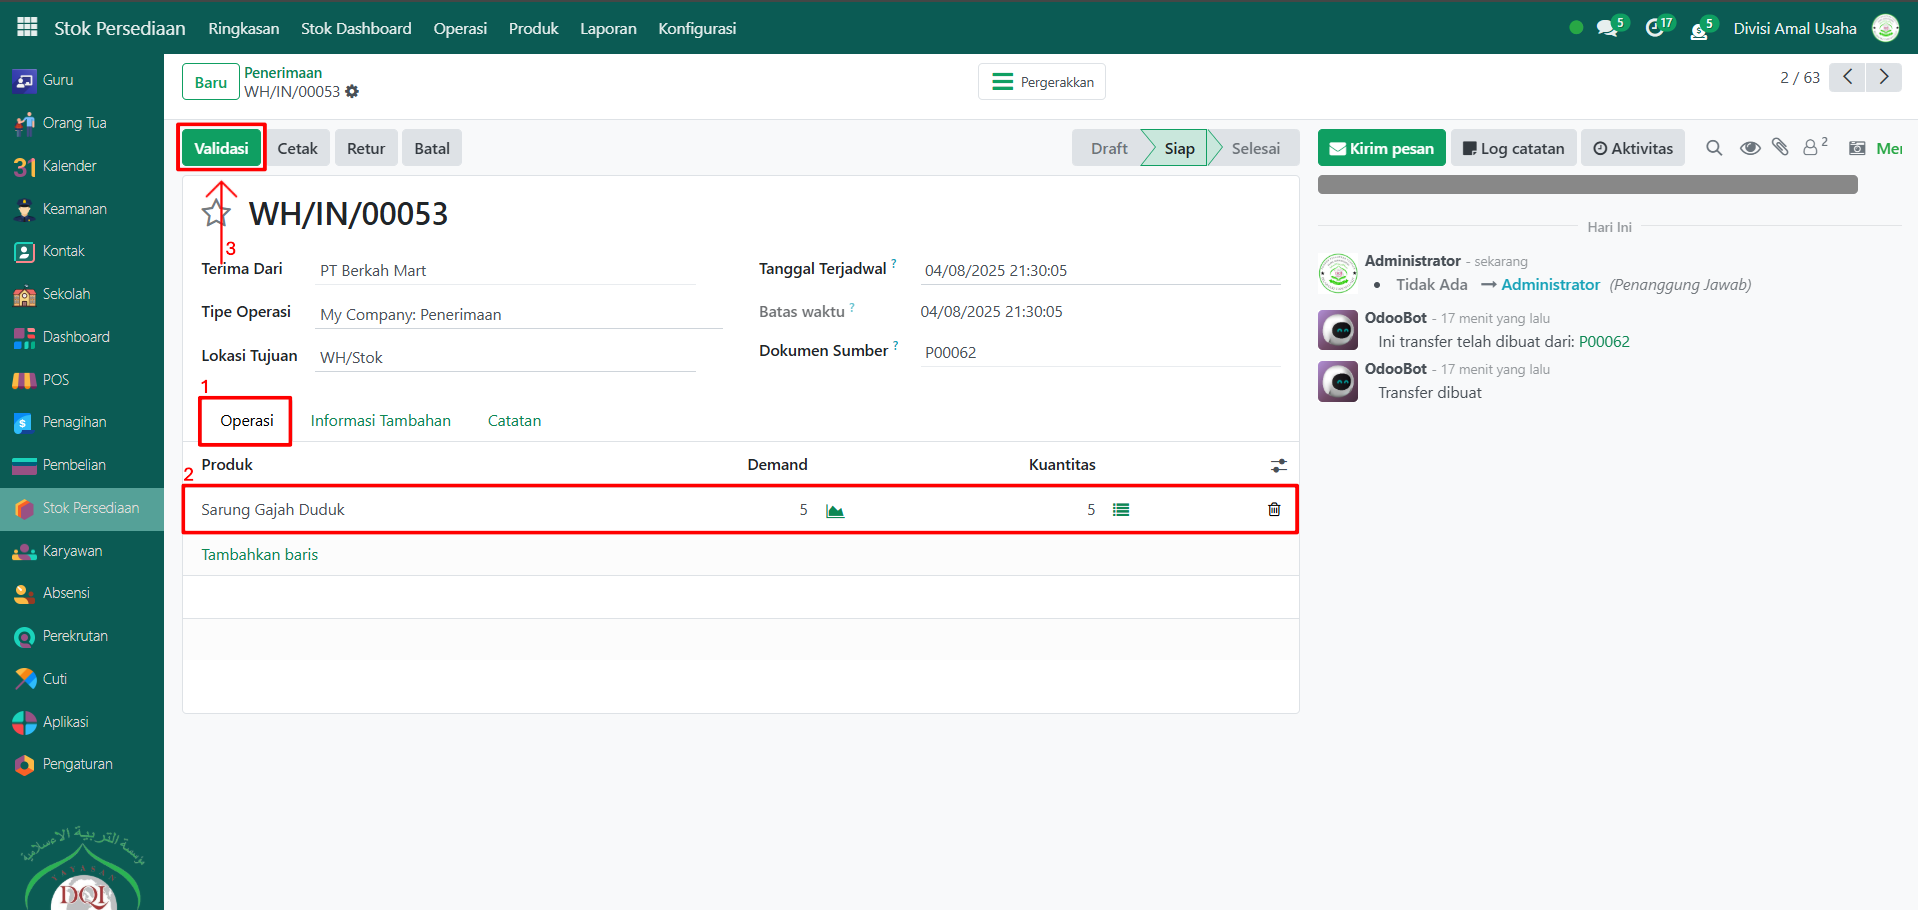
Task: Switch to the Informasi Tambahan tab
Action: click(380, 421)
